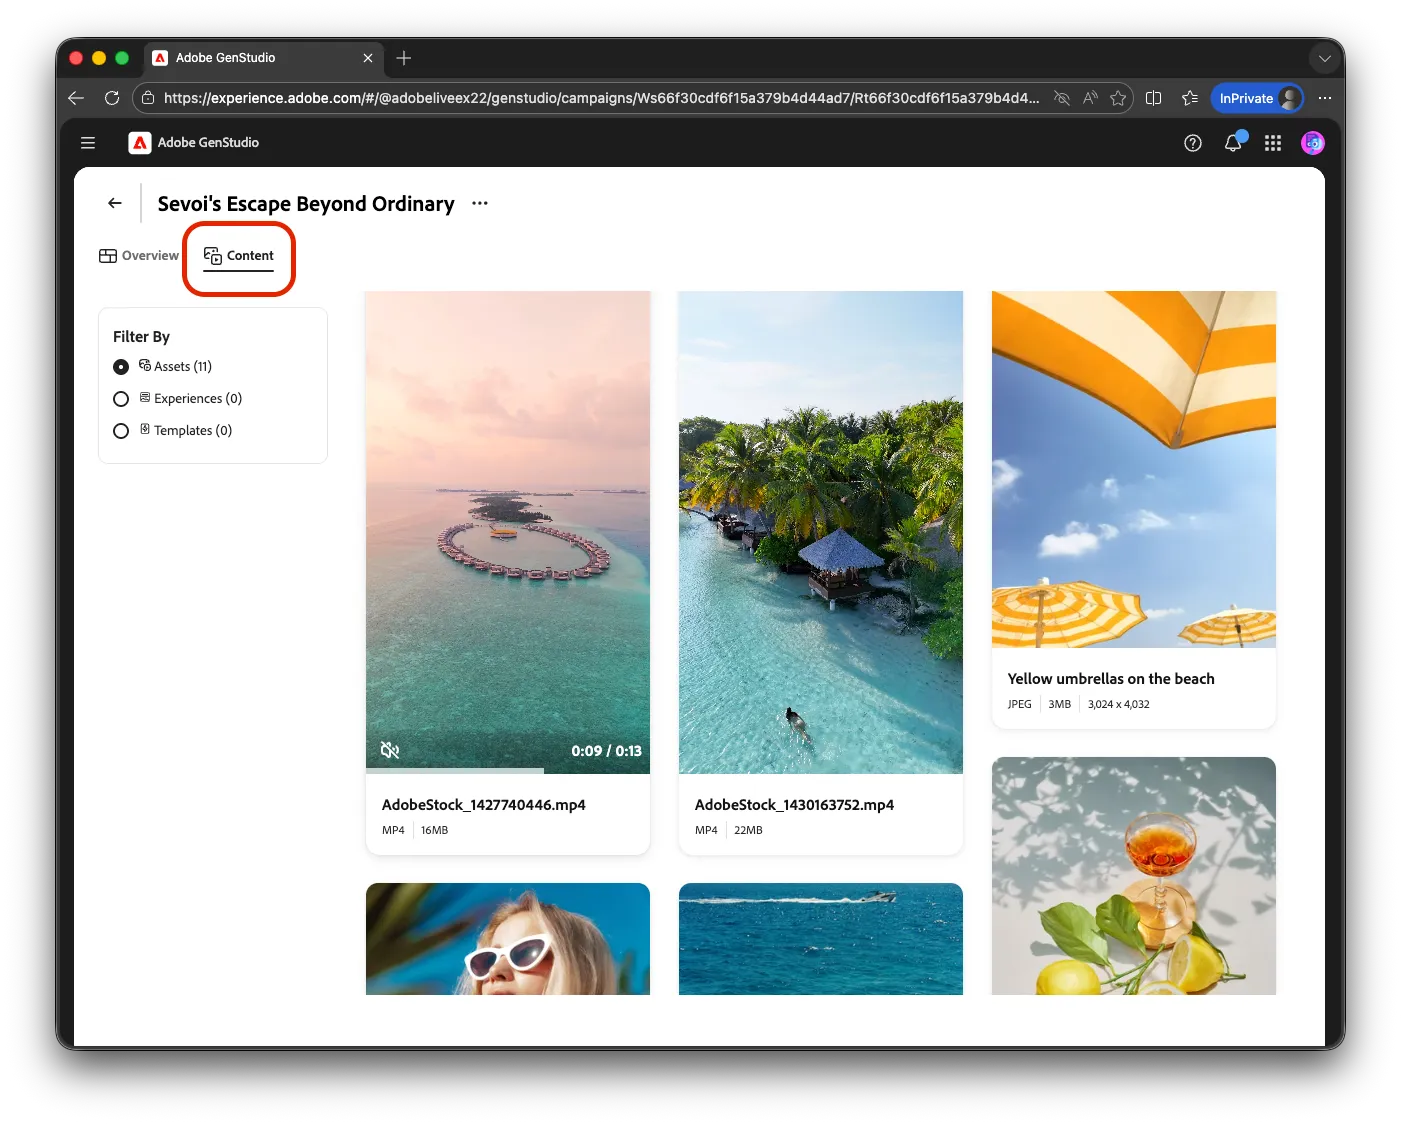The image size is (1401, 1124).
Task: Open the notifications bell
Action: coord(1233,143)
